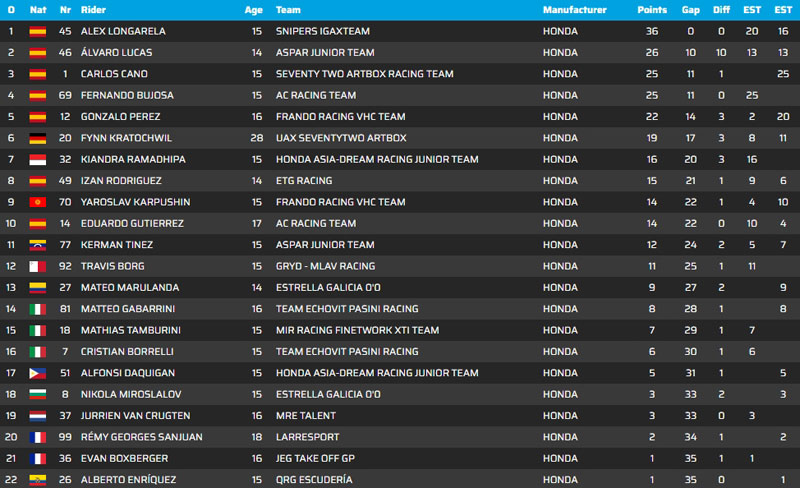Click the Venezuelan flag next to Kerman Tinez
800x488 pixels.
pyautogui.click(x=38, y=245)
